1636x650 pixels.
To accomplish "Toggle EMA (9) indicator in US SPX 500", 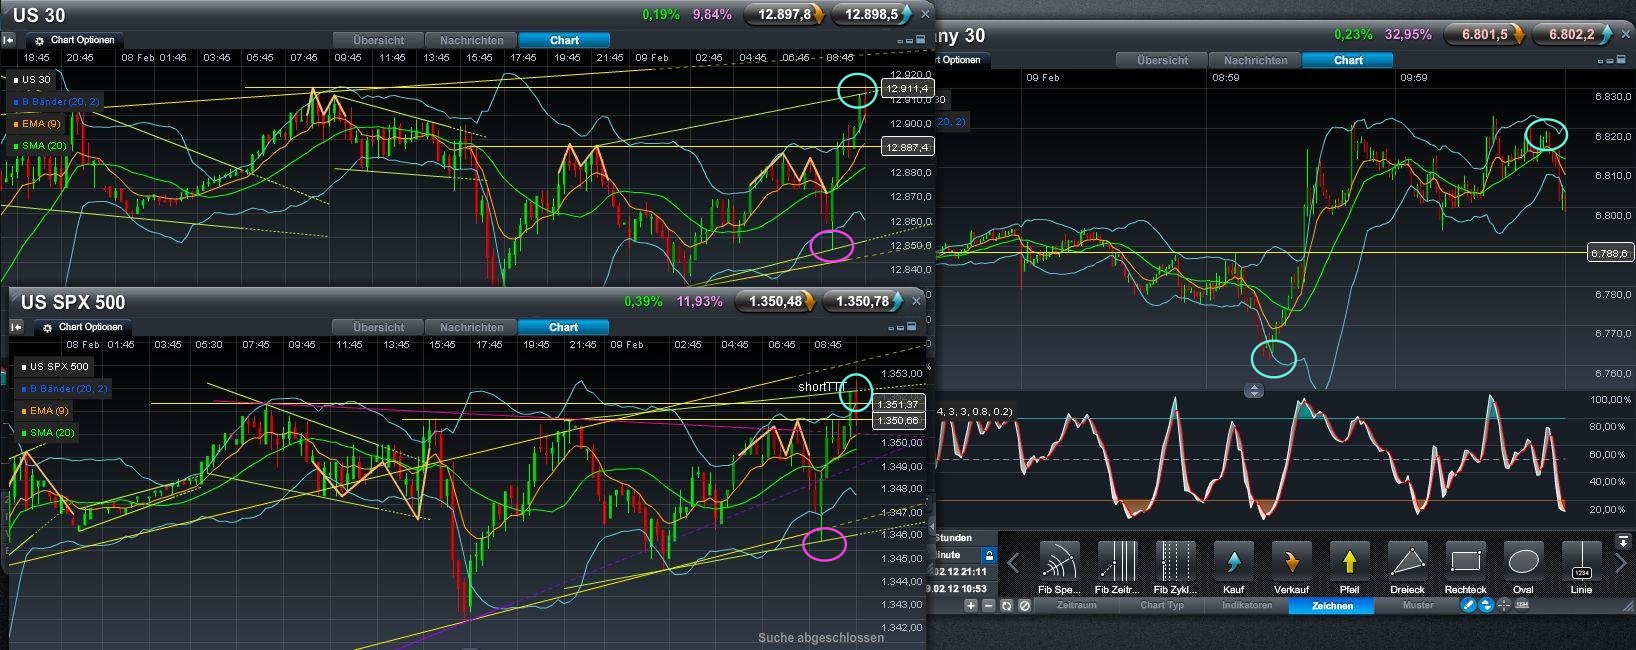I will point(45,410).
